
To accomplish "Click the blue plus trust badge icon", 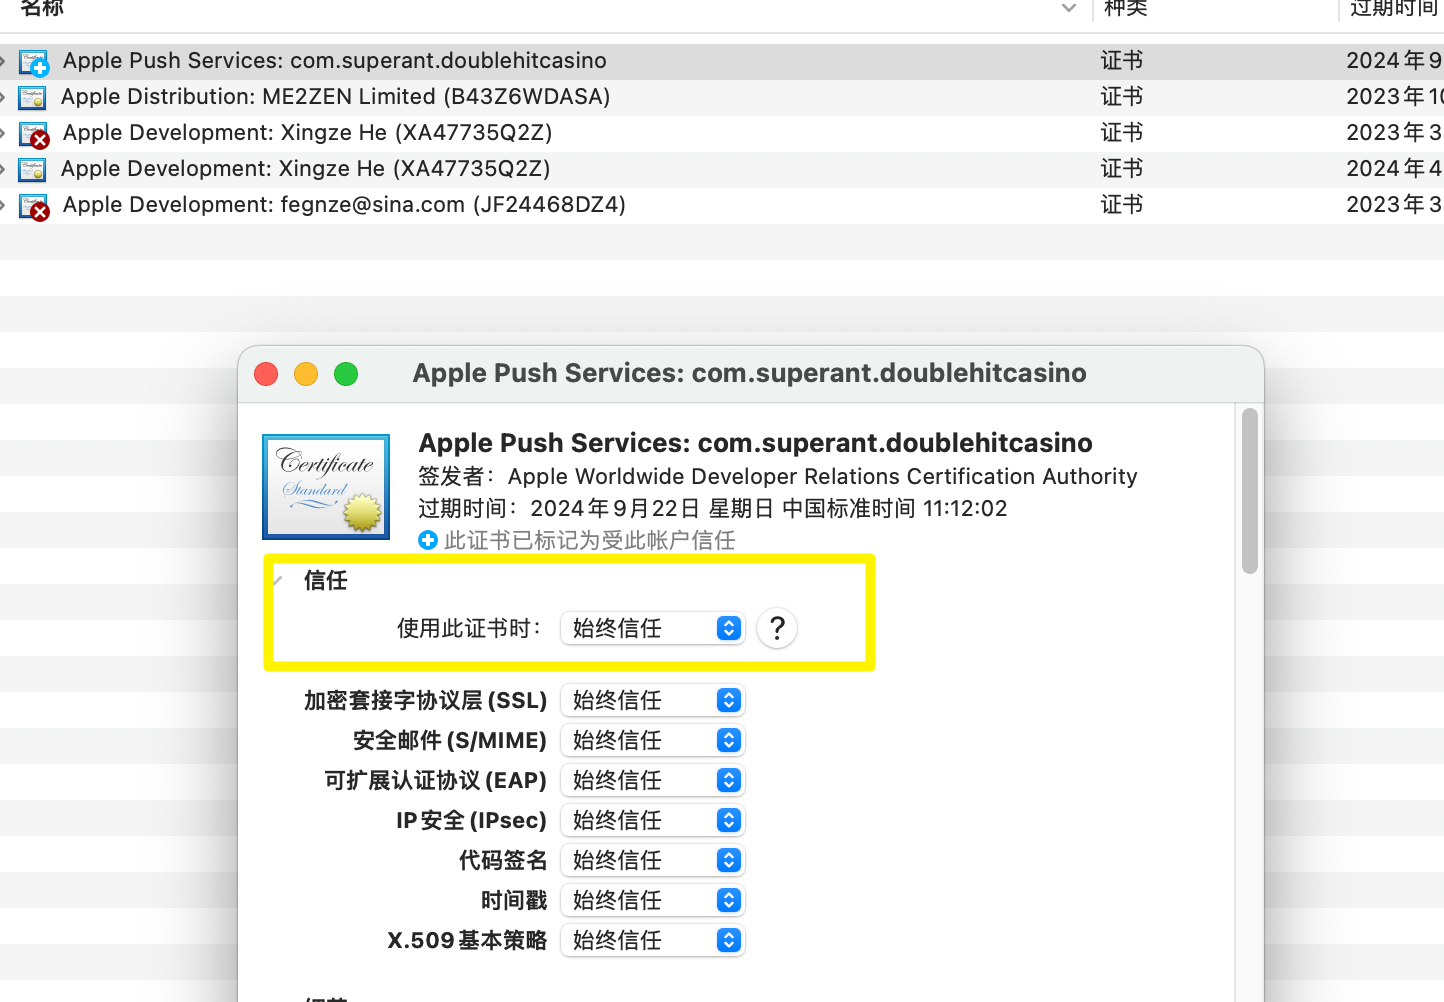I will point(428,540).
